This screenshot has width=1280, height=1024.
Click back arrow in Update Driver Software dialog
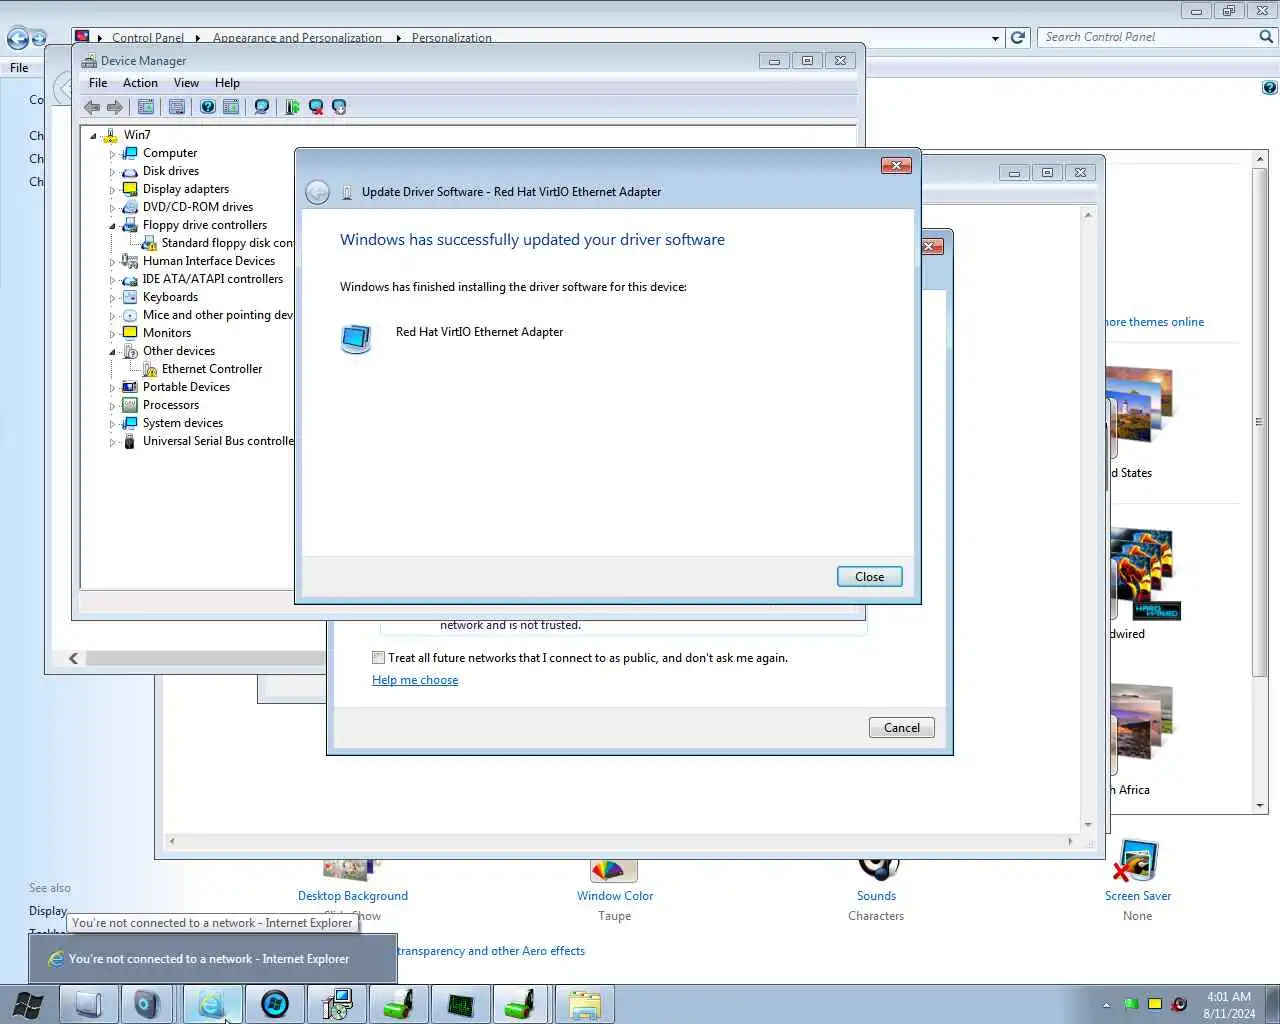coord(317,192)
